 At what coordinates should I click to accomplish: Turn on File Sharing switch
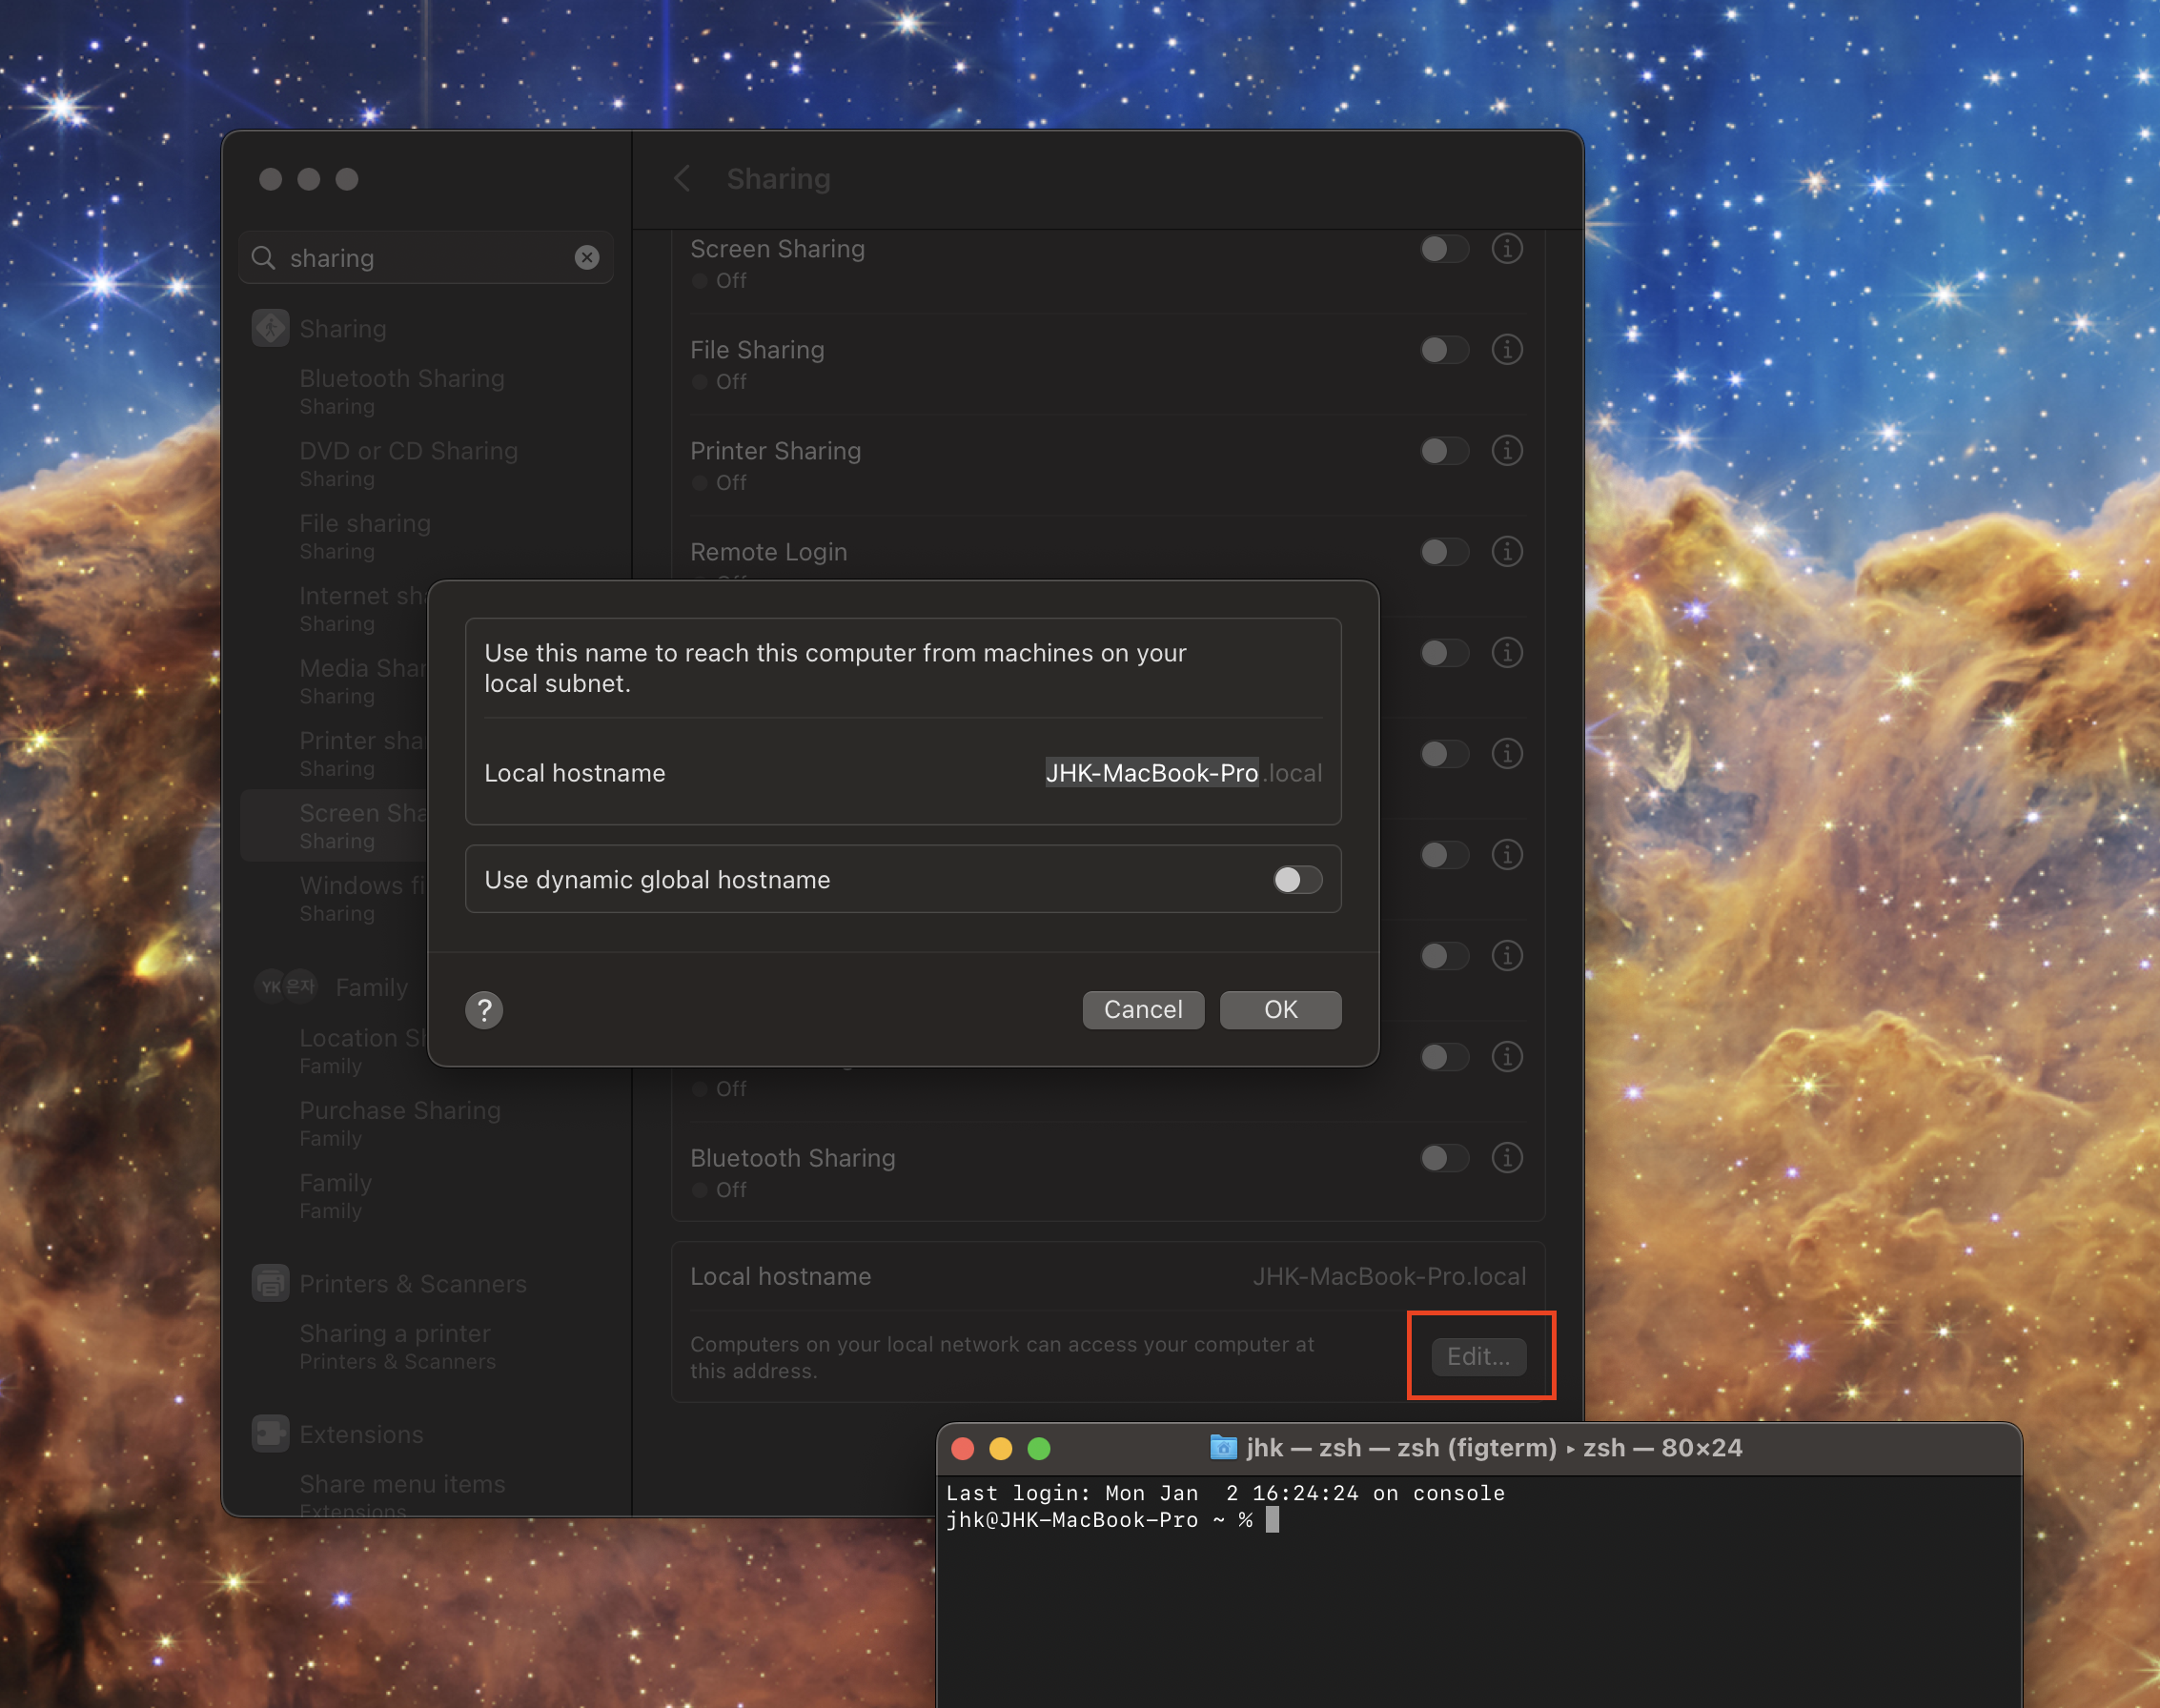coord(1443,350)
